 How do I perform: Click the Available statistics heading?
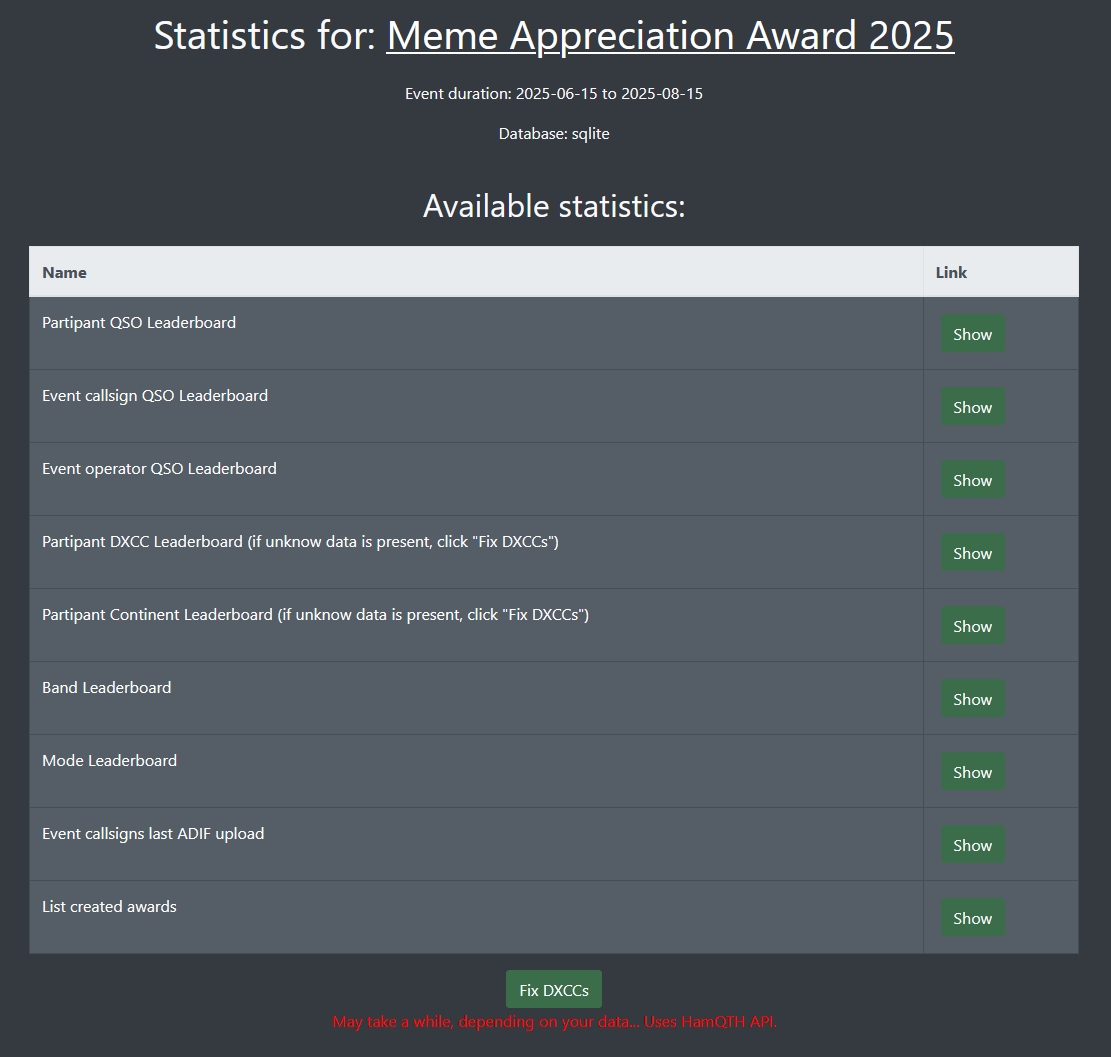click(x=554, y=206)
